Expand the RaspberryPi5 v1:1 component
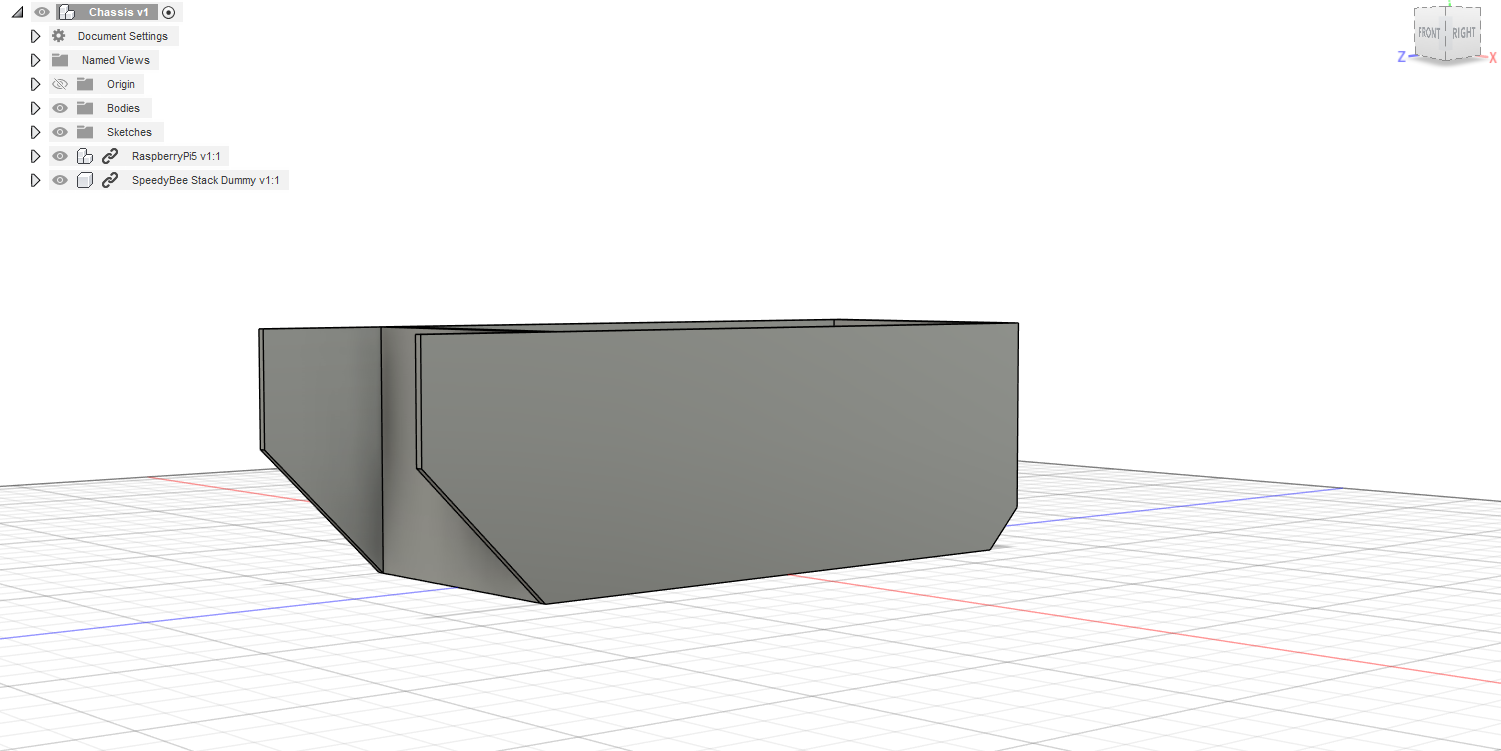The height and width of the screenshot is (751, 1501). tap(35, 156)
